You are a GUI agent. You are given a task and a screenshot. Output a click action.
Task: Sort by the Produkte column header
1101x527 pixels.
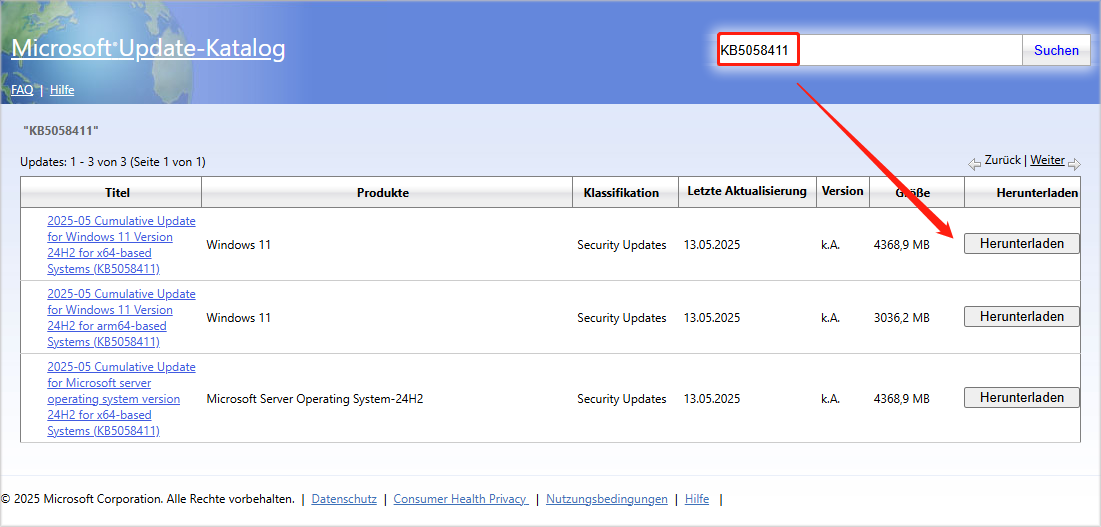(383, 192)
